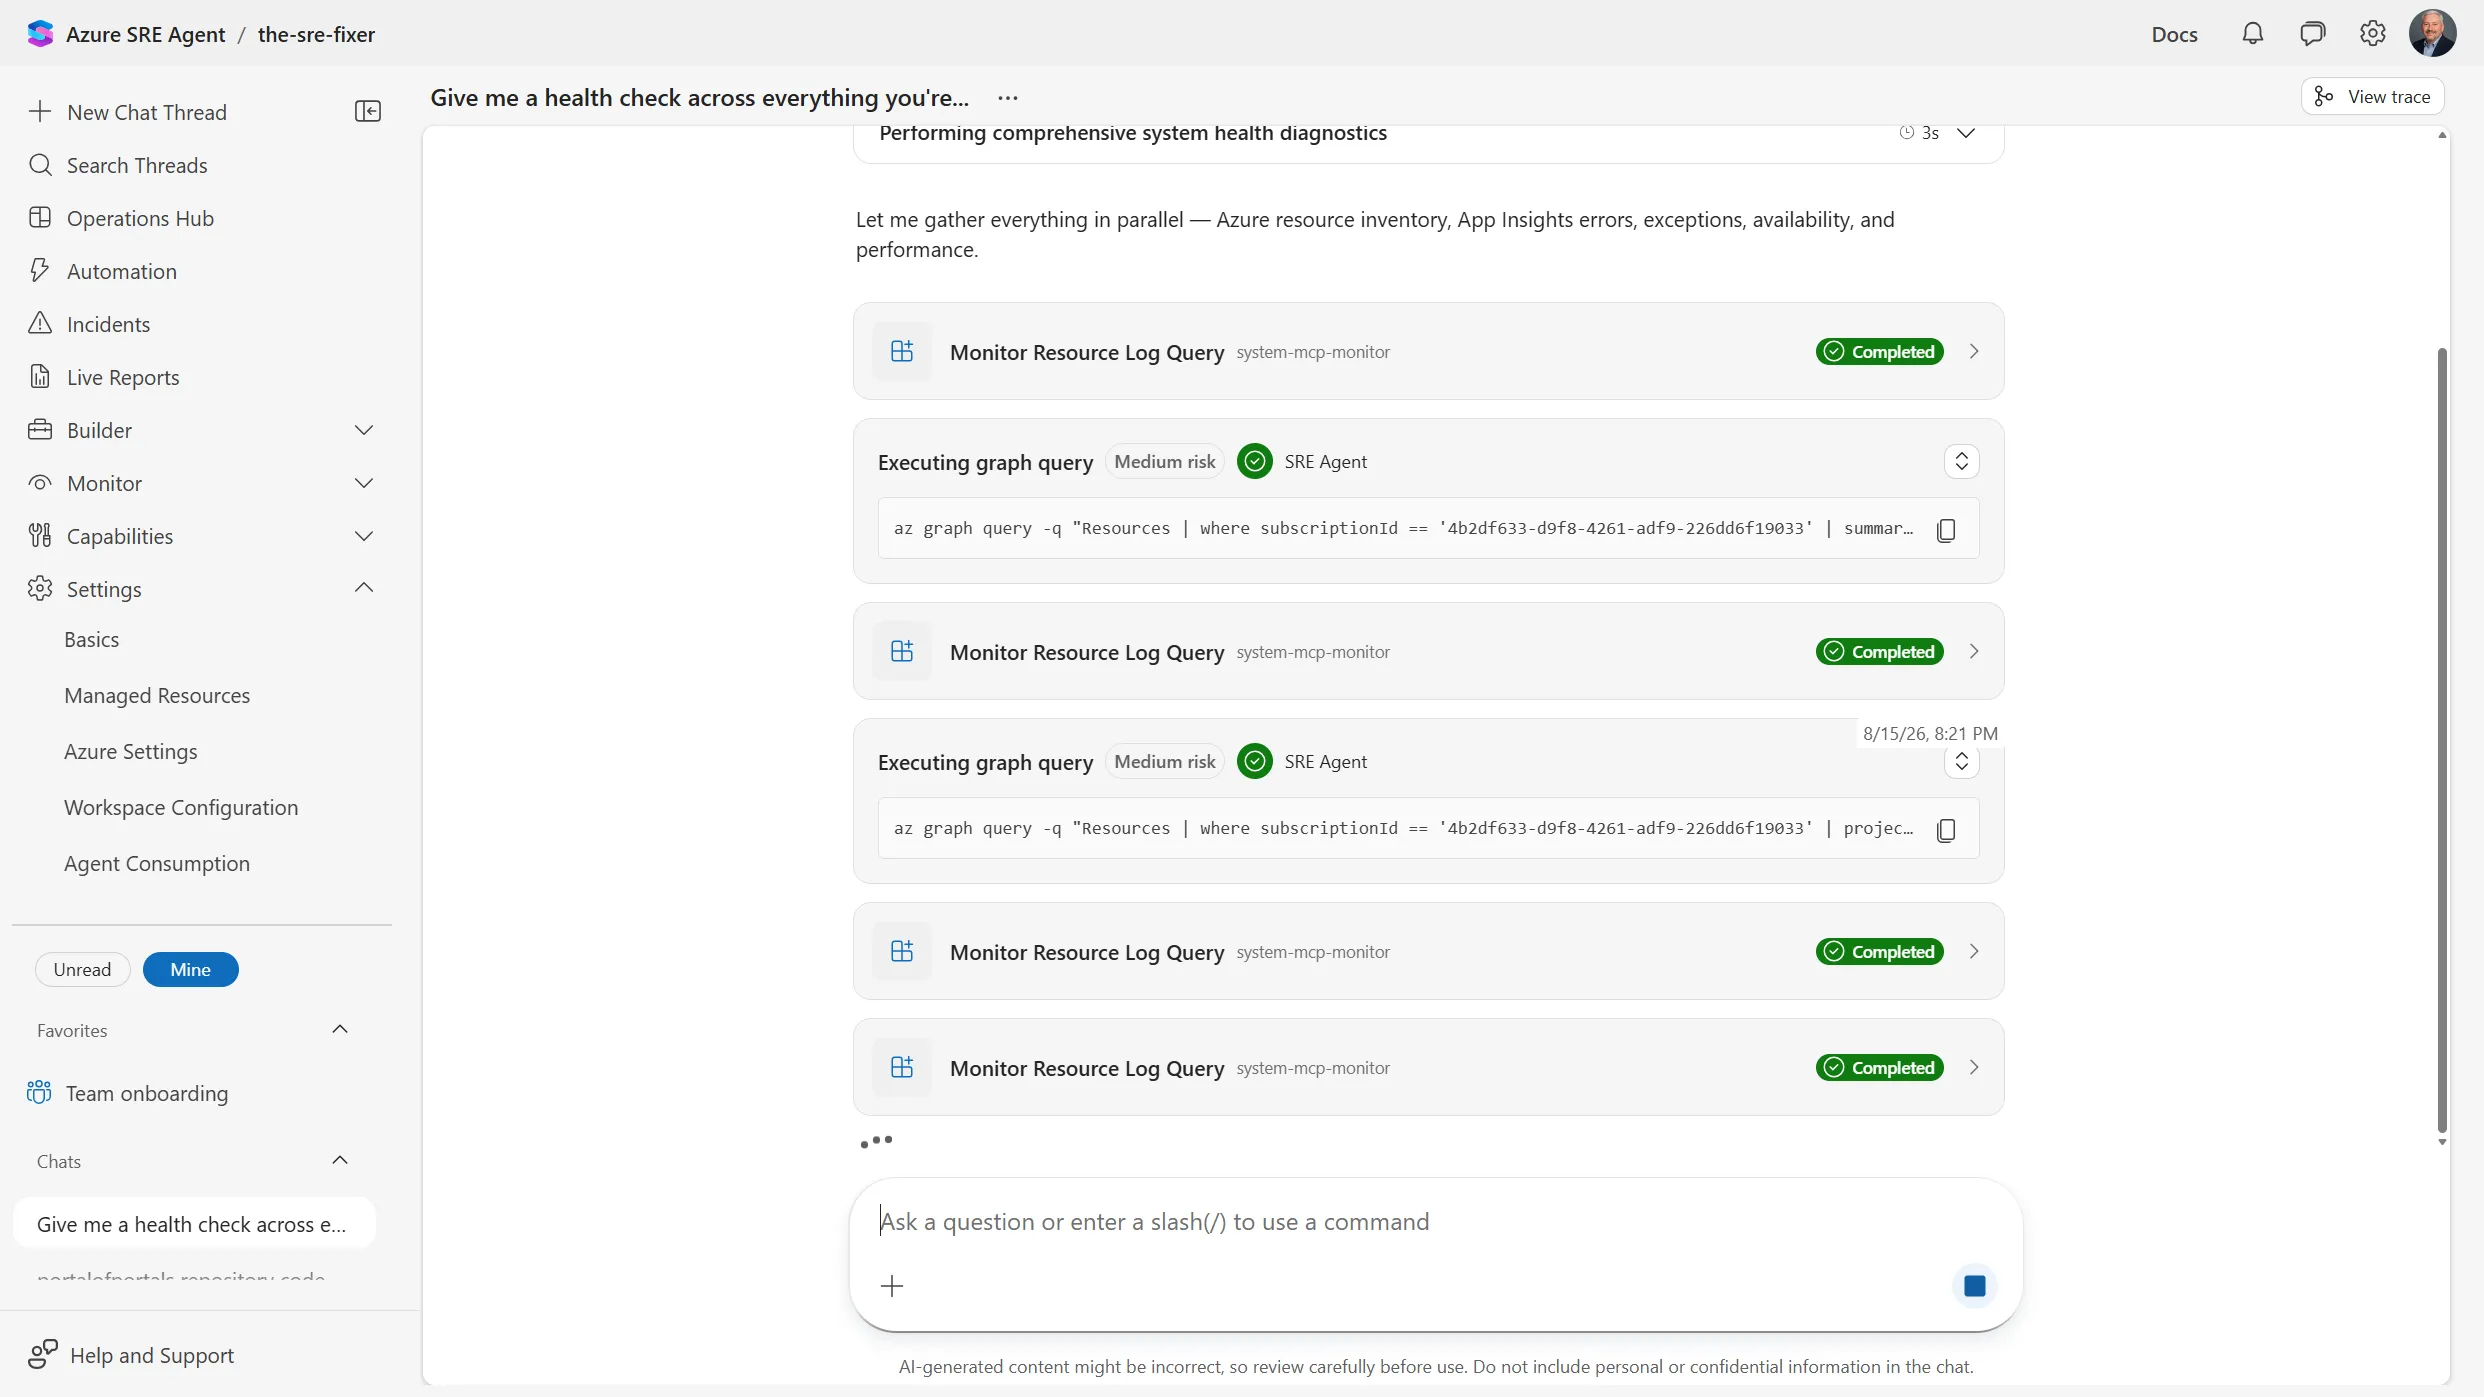The width and height of the screenshot is (2484, 1397).
Task: Expand the system health diagnostics step chevron
Action: tap(1966, 133)
